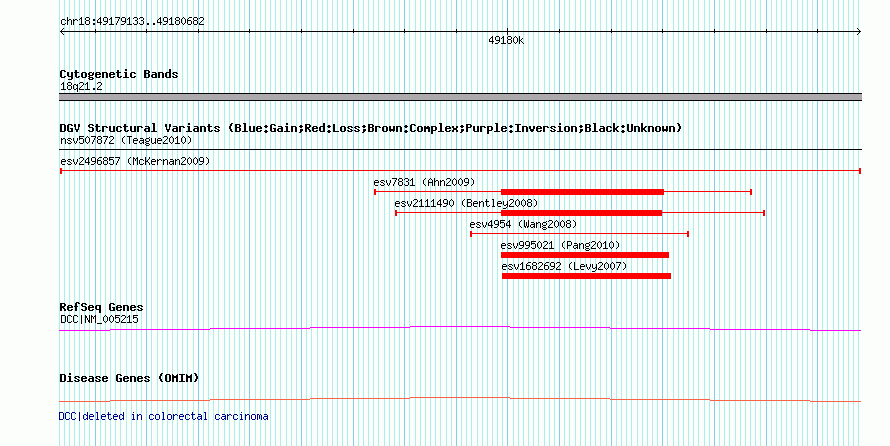Open variant nsv507872 (Teague2010) label

pos(126,140)
